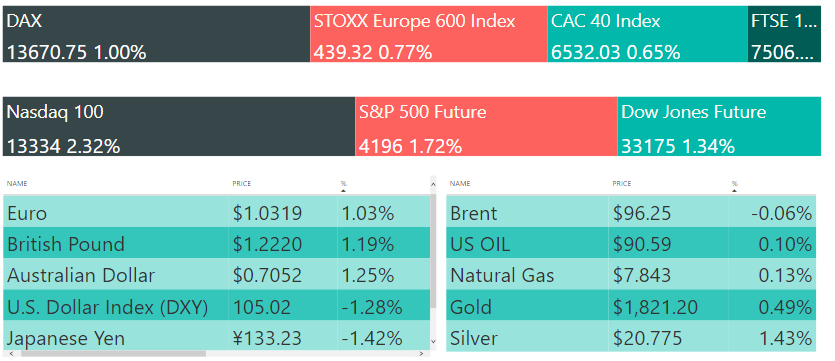The width and height of the screenshot is (835, 361).
Task: Click the Natural Gas row
Action: tap(631, 275)
